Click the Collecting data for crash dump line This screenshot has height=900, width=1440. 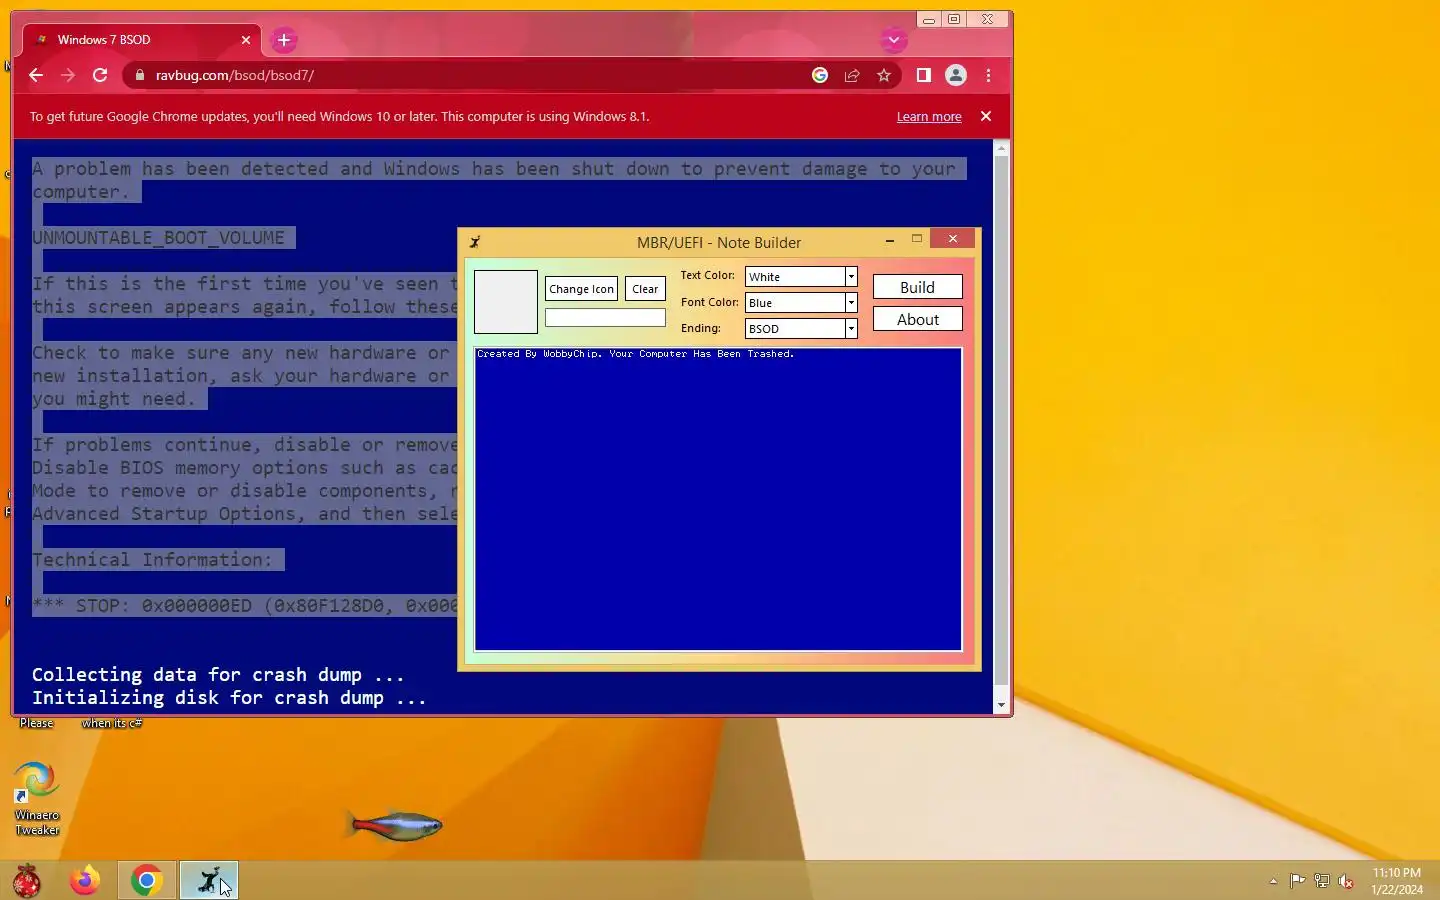coord(218,675)
